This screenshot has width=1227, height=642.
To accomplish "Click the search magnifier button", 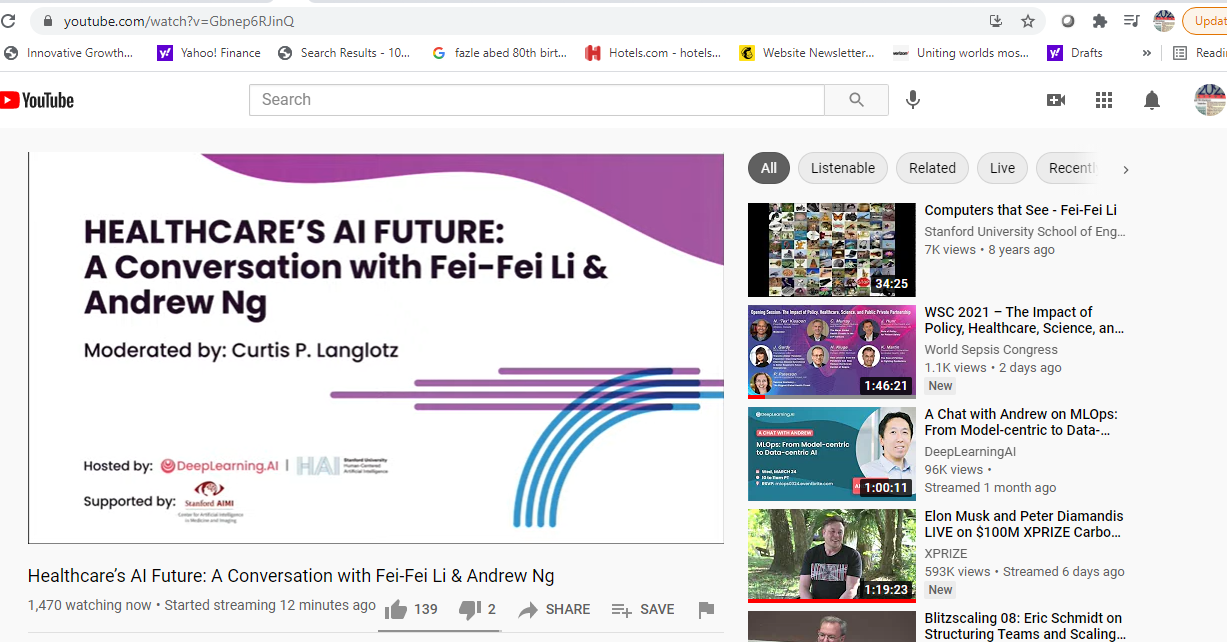I will tap(856, 100).
